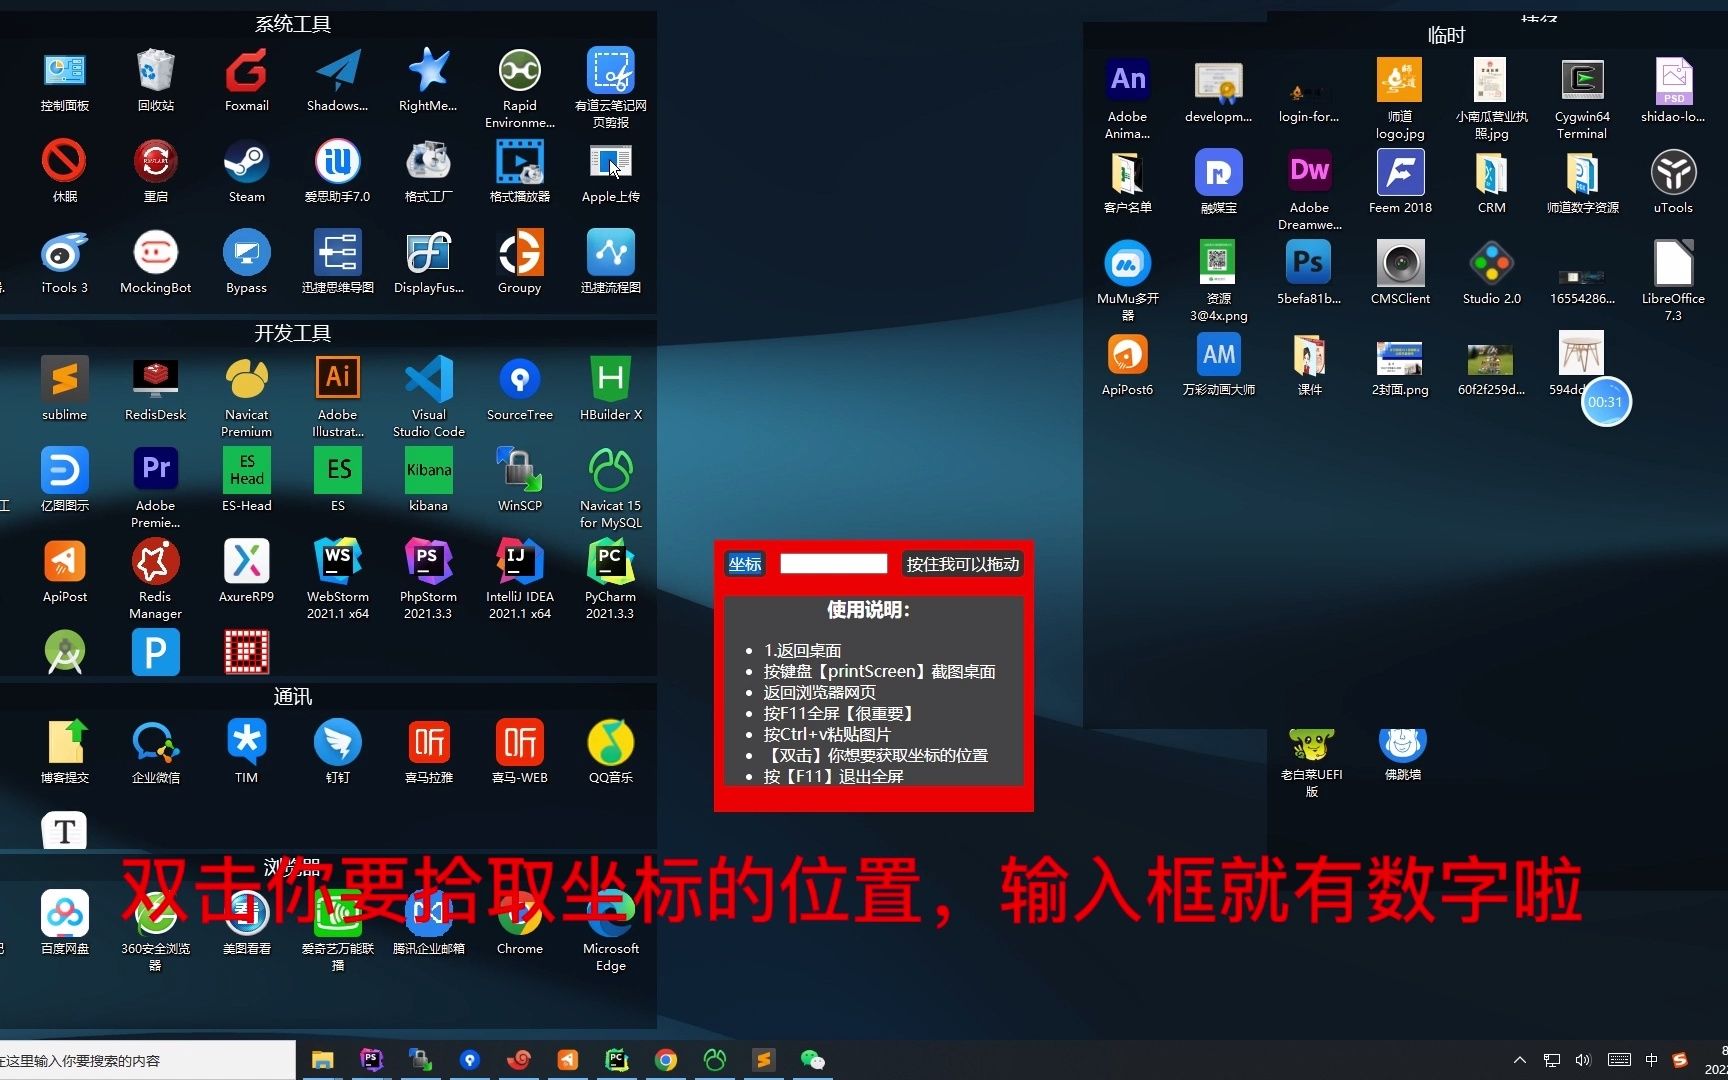Launch HBuilder X icon
Viewport: 1728px width, 1080px height.
coord(610,389)
